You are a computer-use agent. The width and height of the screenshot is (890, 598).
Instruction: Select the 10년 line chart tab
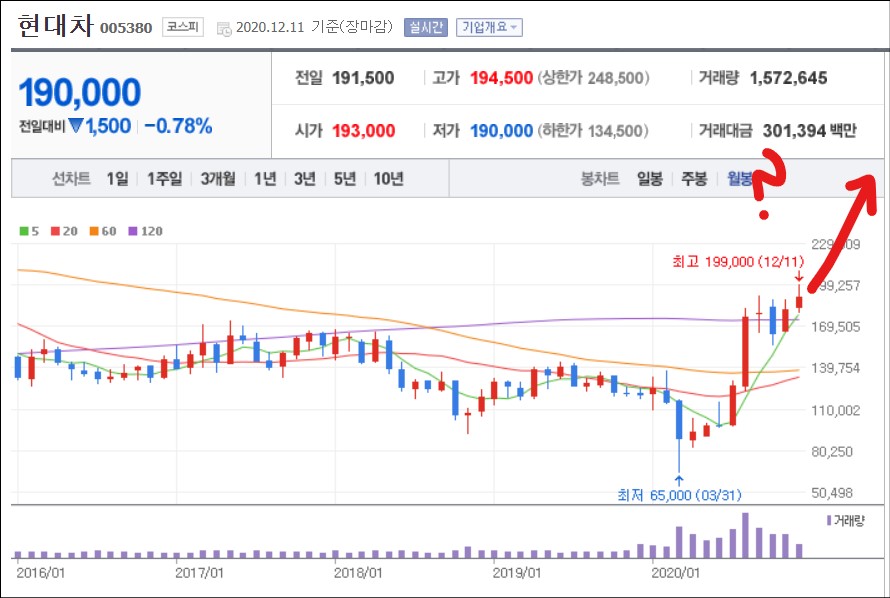click(x=388, y=179)
